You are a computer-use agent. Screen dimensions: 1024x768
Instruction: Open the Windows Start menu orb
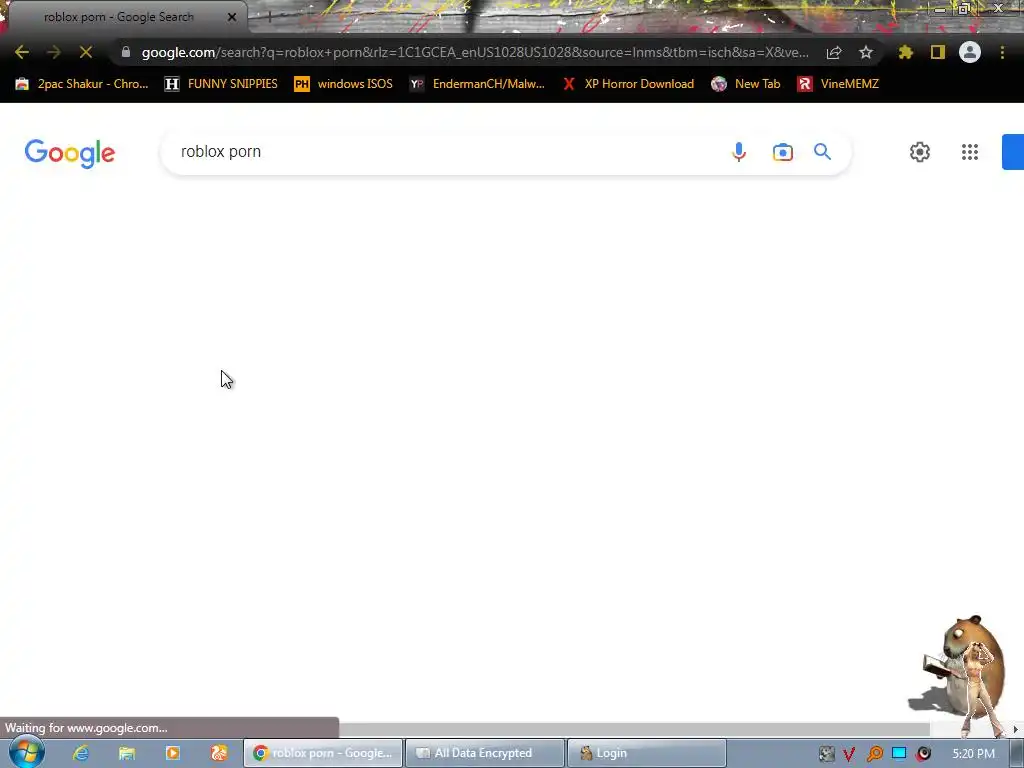[26, 752]
